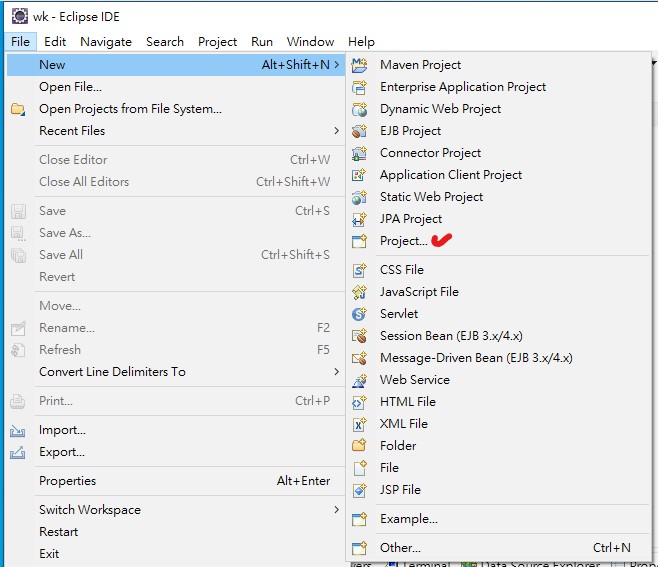
Task: Open the Navigate menu in the menu bar
Action: (106, 42)
